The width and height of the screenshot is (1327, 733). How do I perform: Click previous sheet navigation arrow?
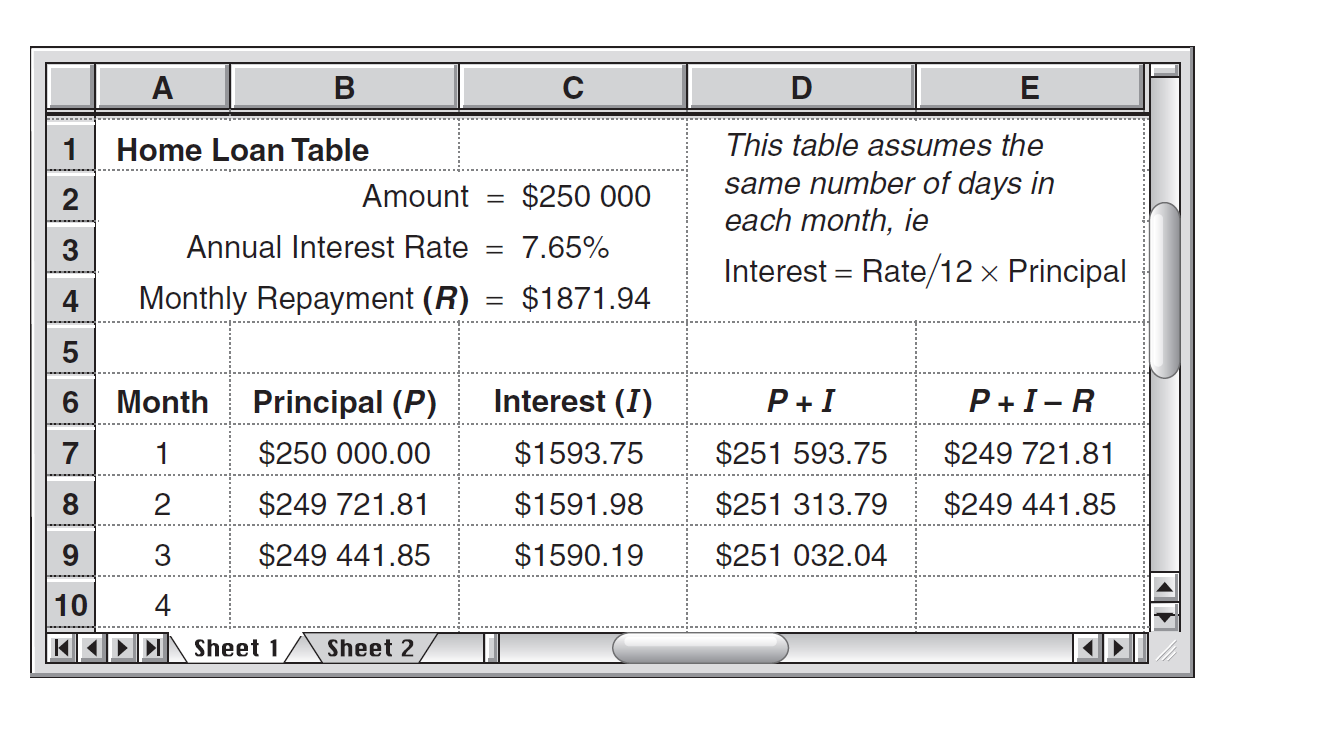(91, 649)
